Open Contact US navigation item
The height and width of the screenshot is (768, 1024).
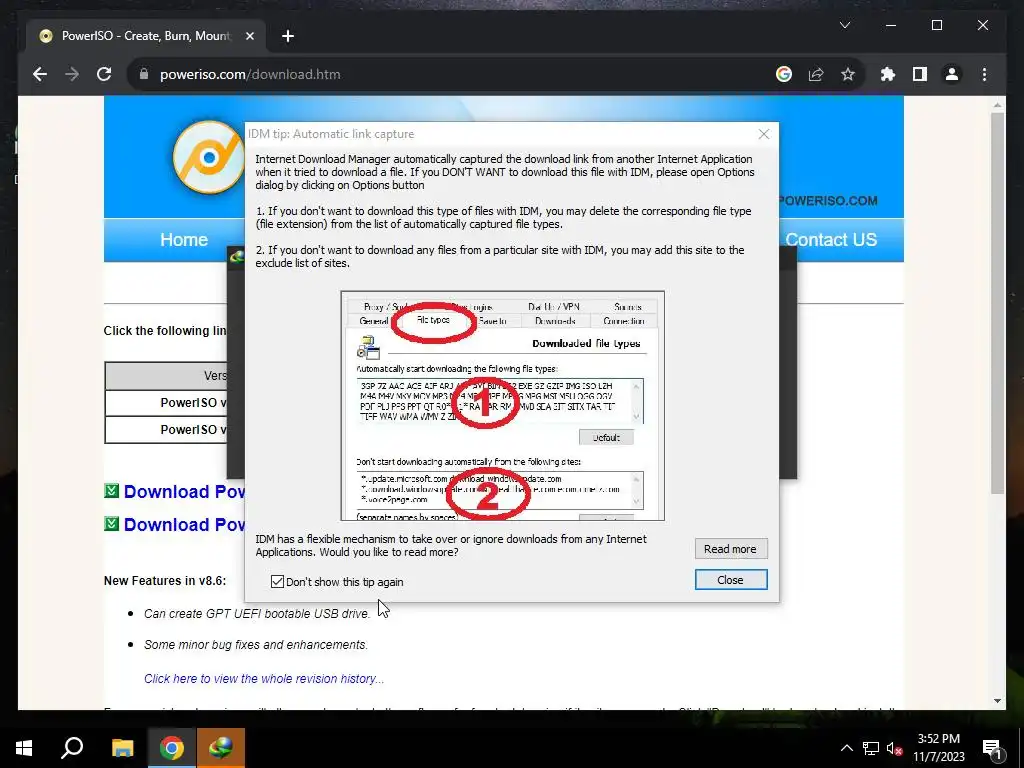(831, 240)
